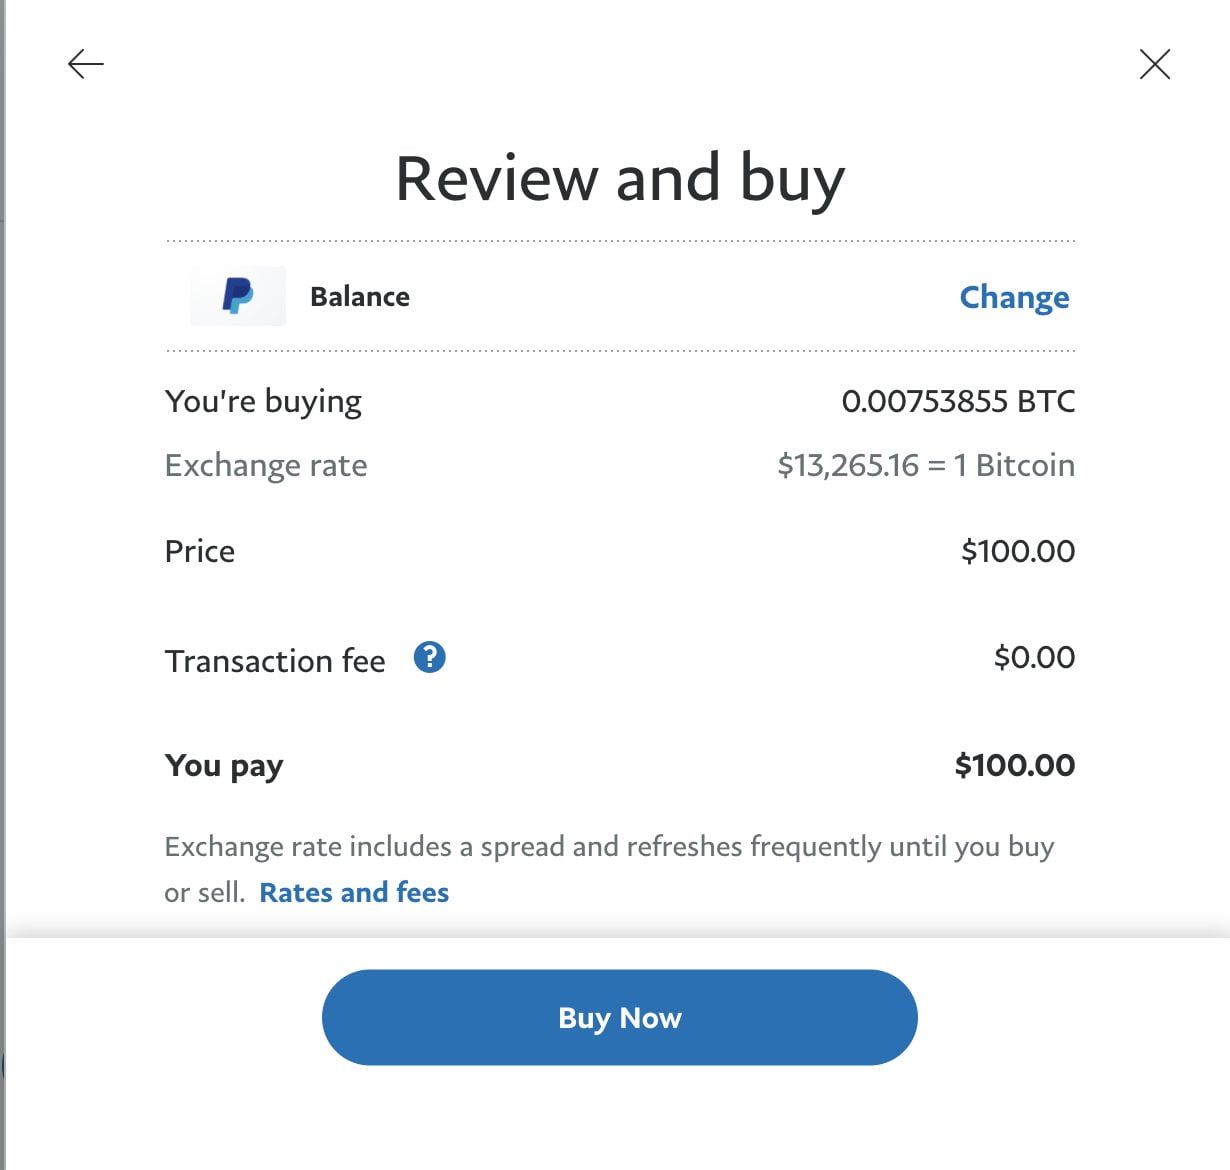Click the Transaction fee label text
The height and width of the screenshot is (1170, 1230).
coord(275,661)
